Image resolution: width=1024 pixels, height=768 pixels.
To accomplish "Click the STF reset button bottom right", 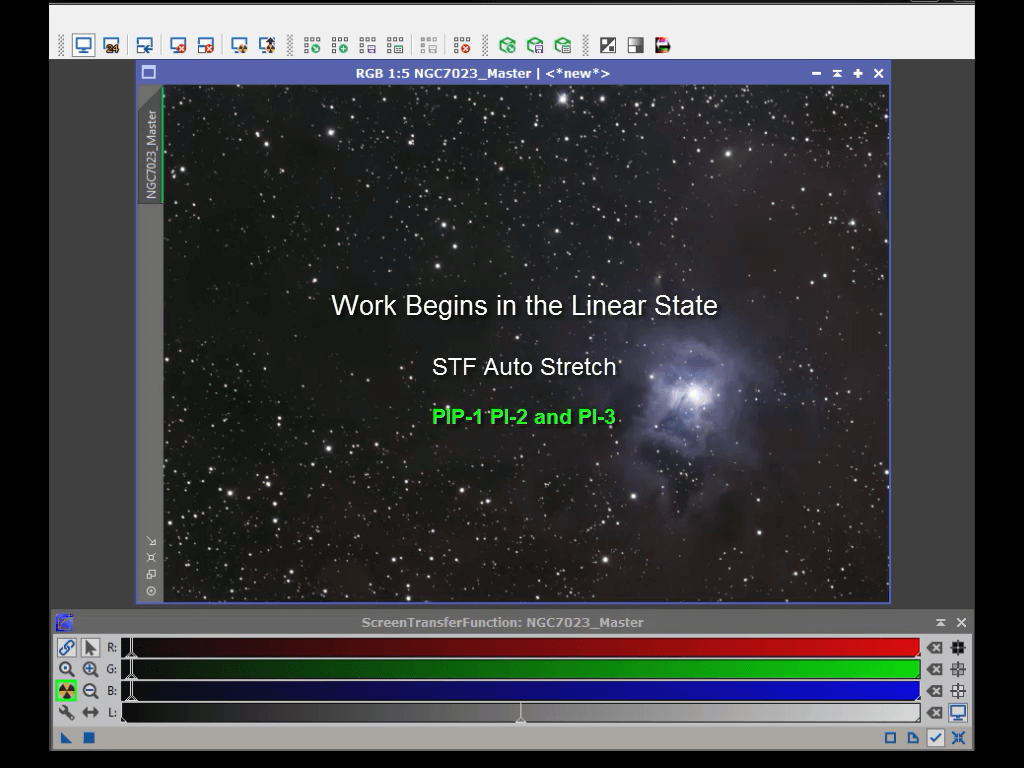I will tap(958, 738).
